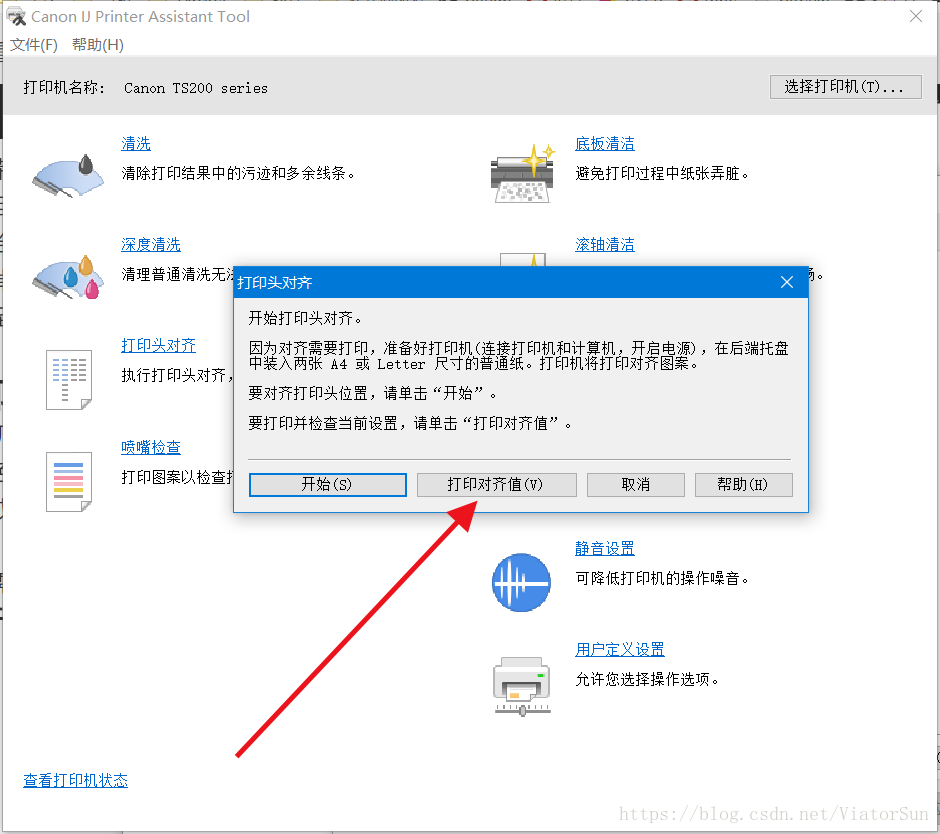Open the 清洗 link
This screenshot has height=834, width=940.
point(135,144)
